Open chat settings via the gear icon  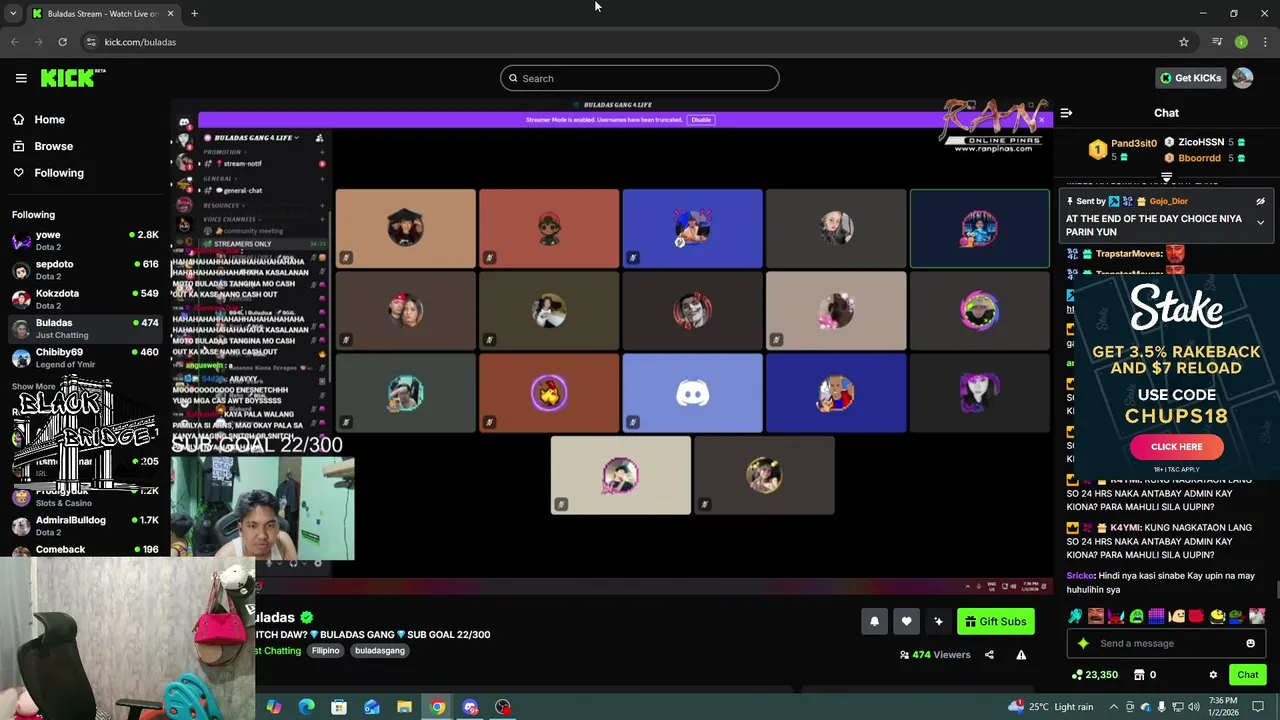[x=1213, y=675]
